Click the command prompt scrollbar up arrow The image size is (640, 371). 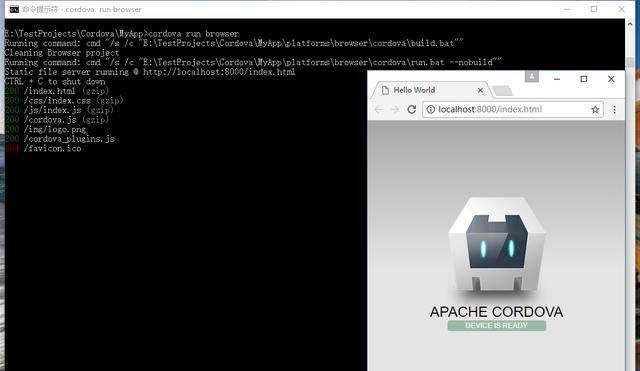coord(629,24)
